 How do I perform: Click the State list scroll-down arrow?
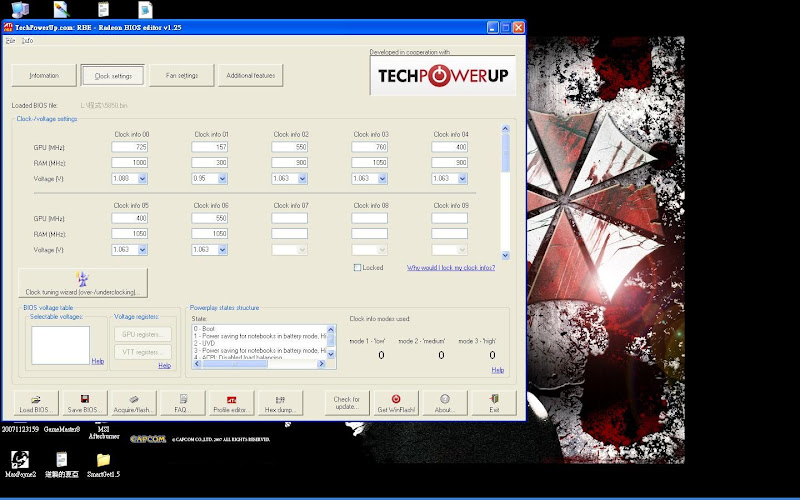(x=331, y=354)
